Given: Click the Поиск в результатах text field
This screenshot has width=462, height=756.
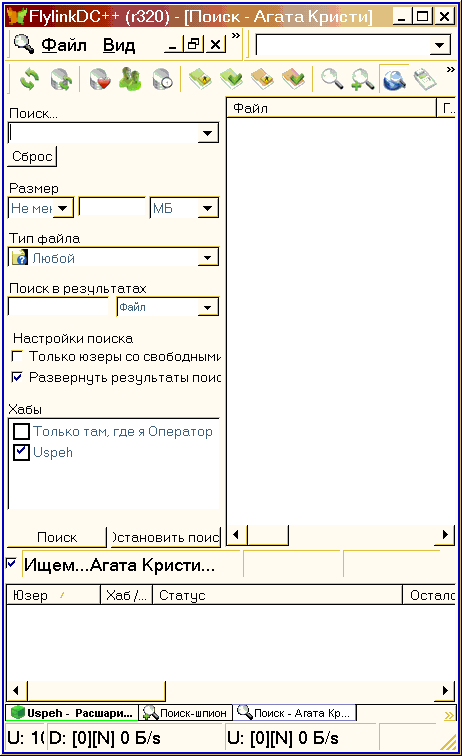Looking at the screenshot, I should tap(59, 307).
